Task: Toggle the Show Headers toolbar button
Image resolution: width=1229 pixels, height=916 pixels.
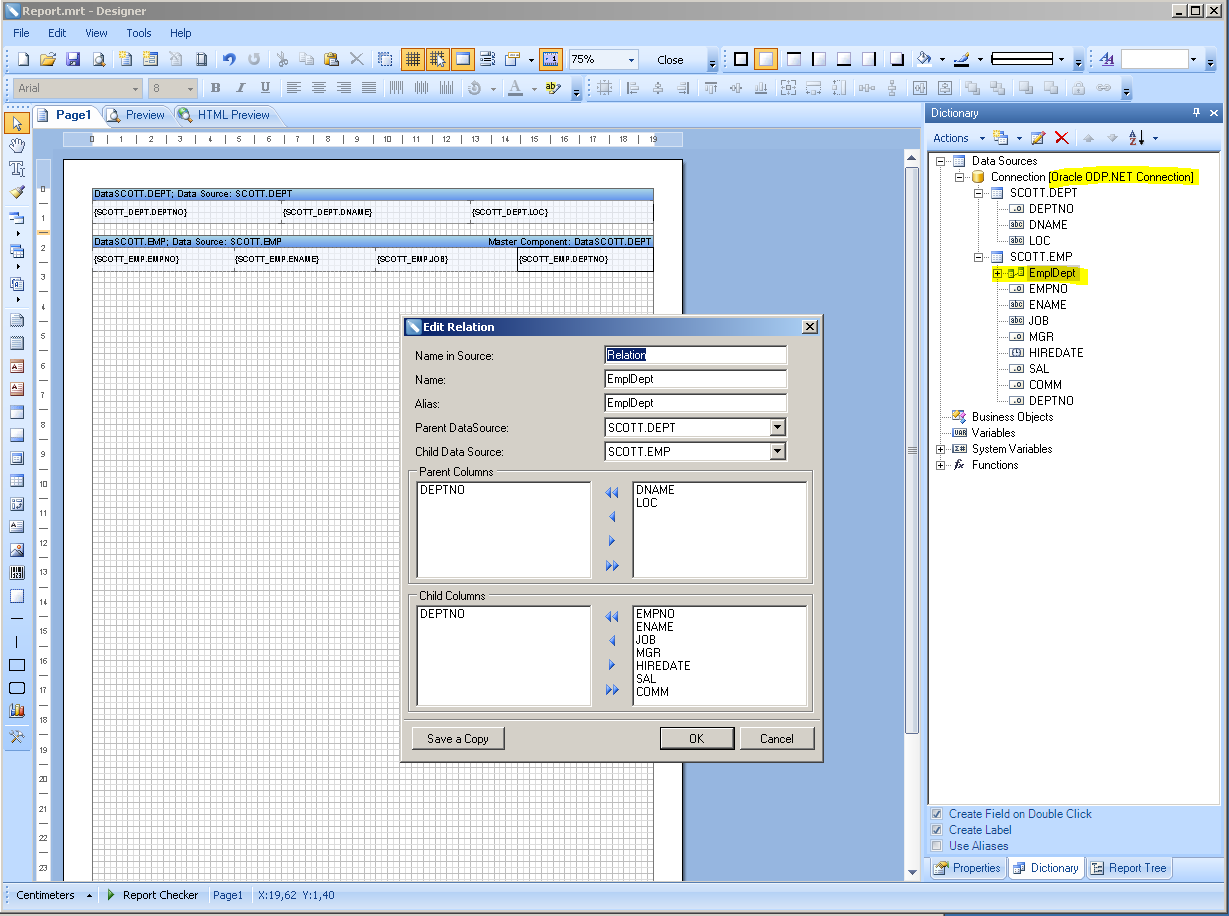Action: [462, 60]
